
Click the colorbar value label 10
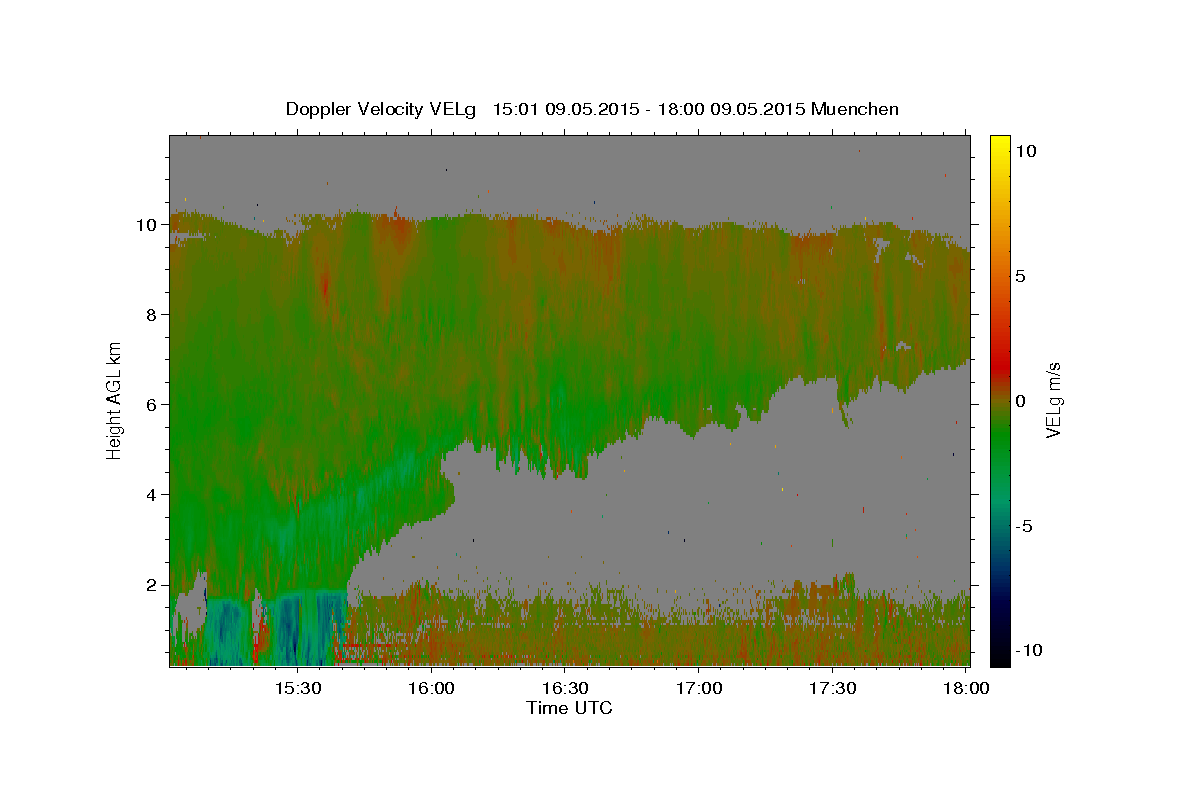(x=1025, y=150)
